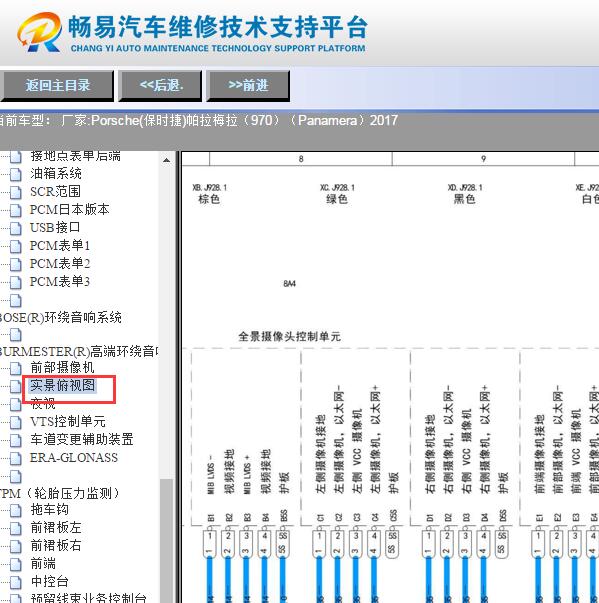Click the current vehicle model Panamera 2017 text
599x603 pixels.
point(198,121)
